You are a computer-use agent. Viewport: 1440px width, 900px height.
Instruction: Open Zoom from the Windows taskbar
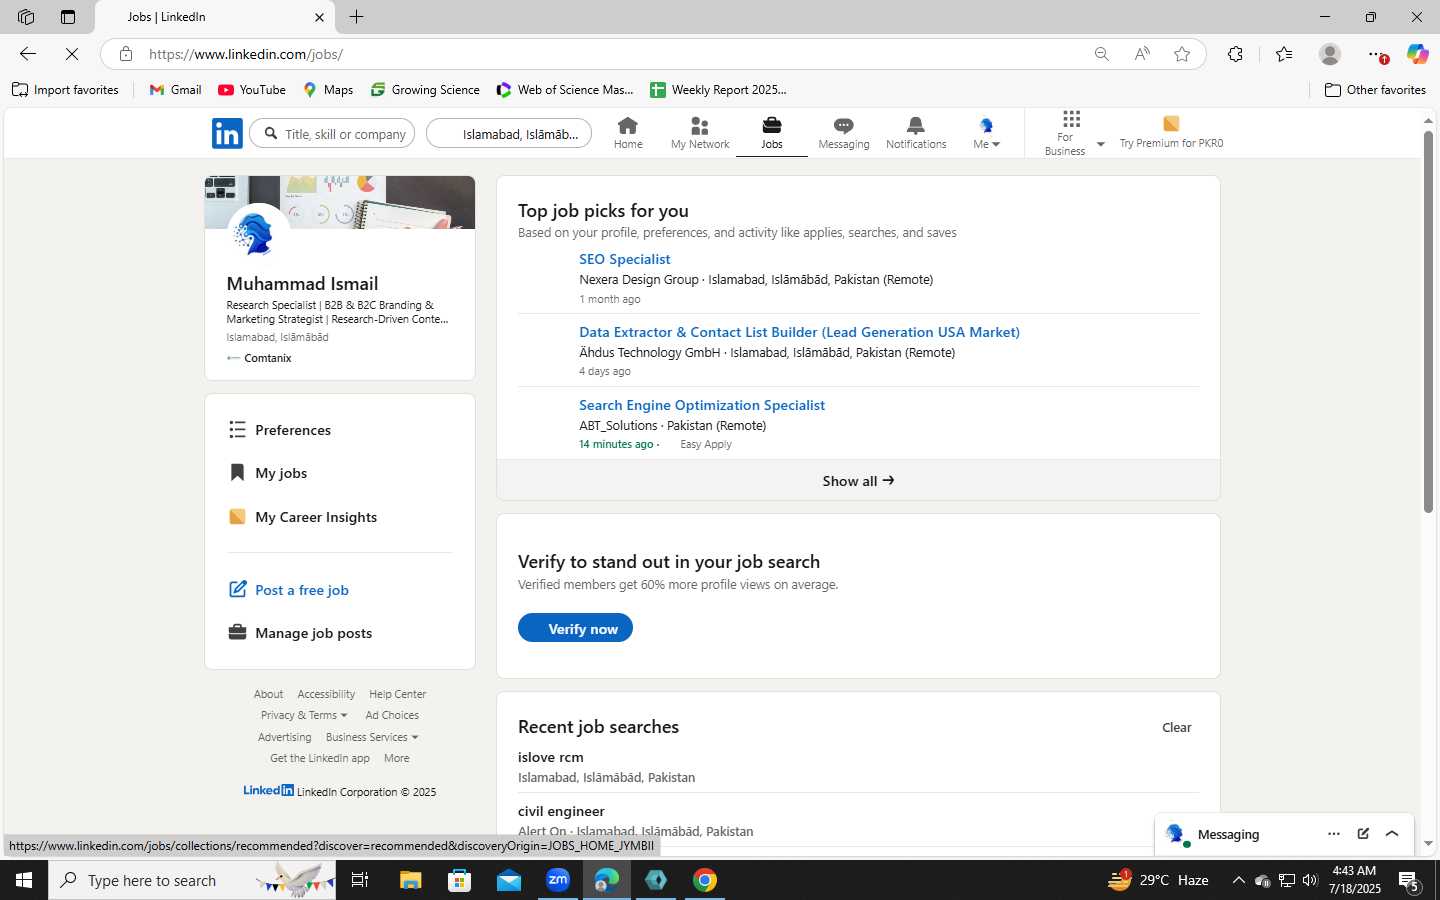pyautogui.click(x=558, y=880)
